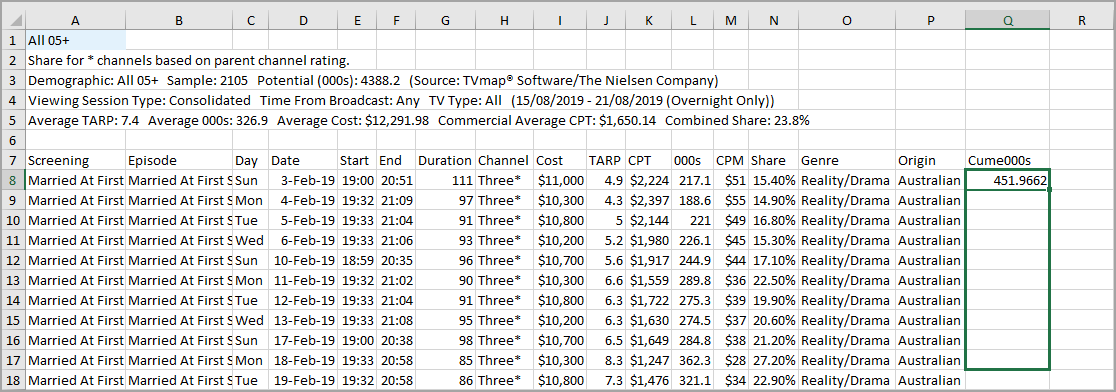Select the 'All 05+' cell in A1
The image size is (1116, 392).
[x=75, y=41]
